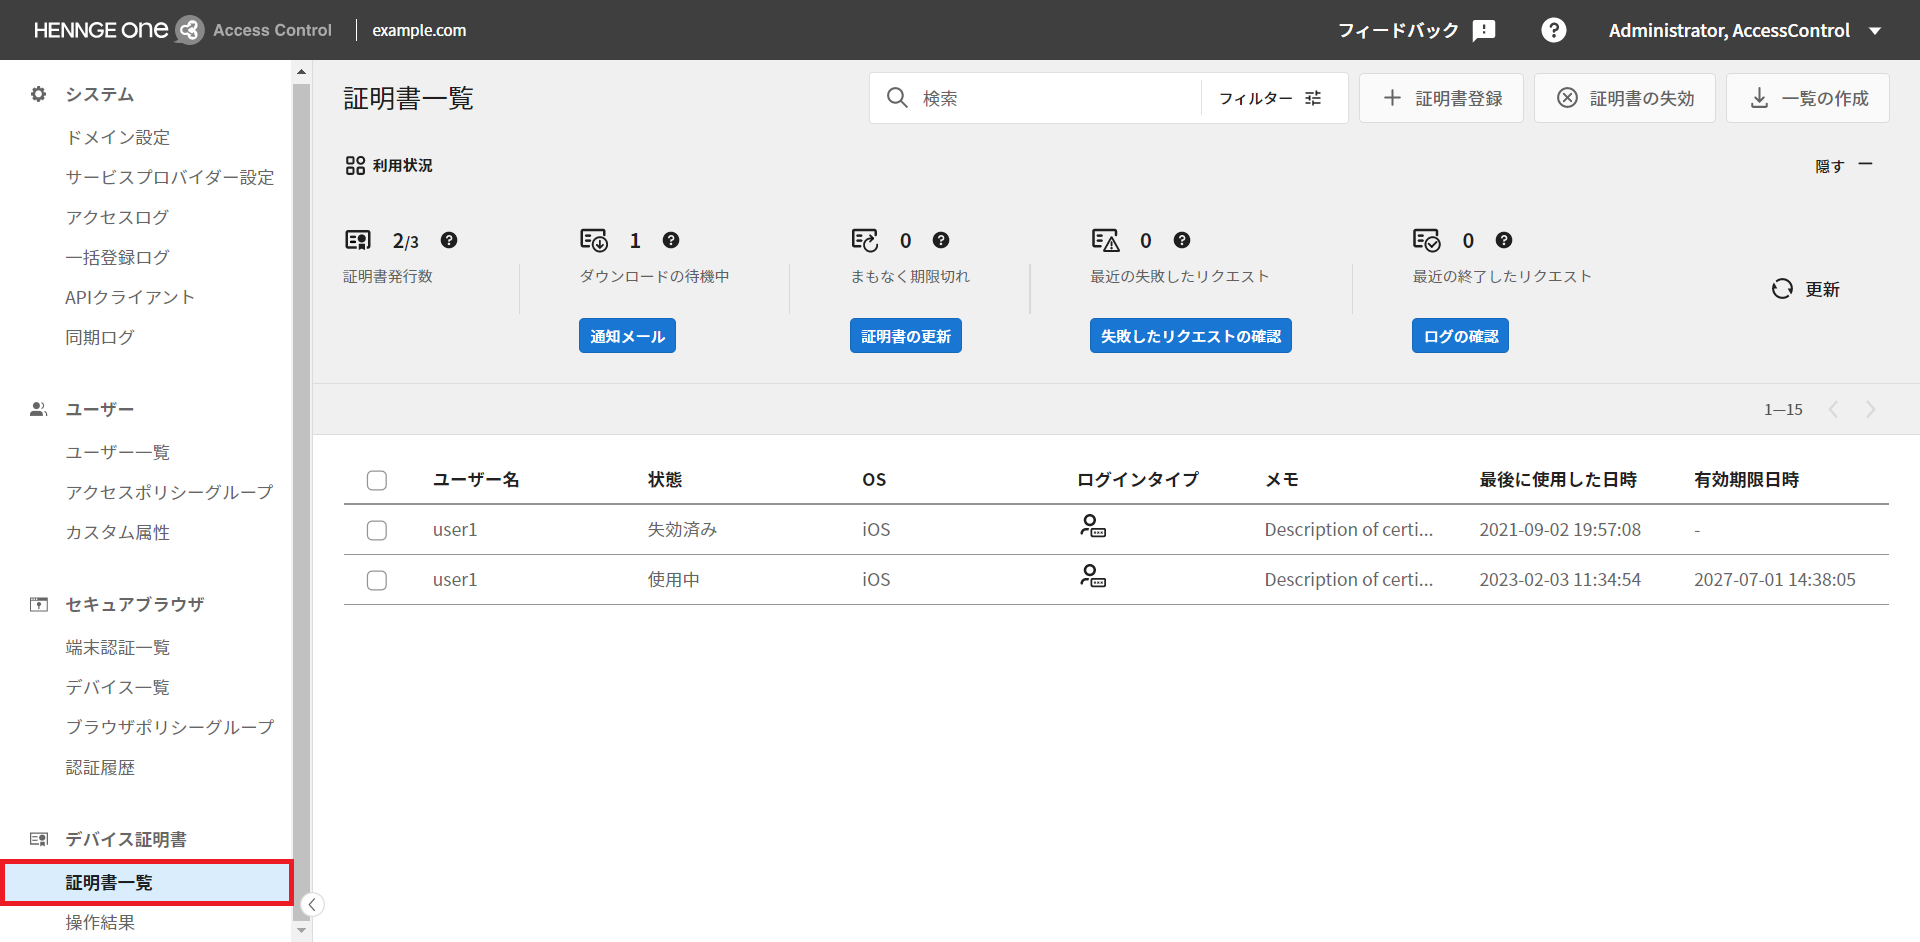The image size is (1920, 942).
Task: Open ドメイン設定 in sidebar
Action: tap(118, 137)
